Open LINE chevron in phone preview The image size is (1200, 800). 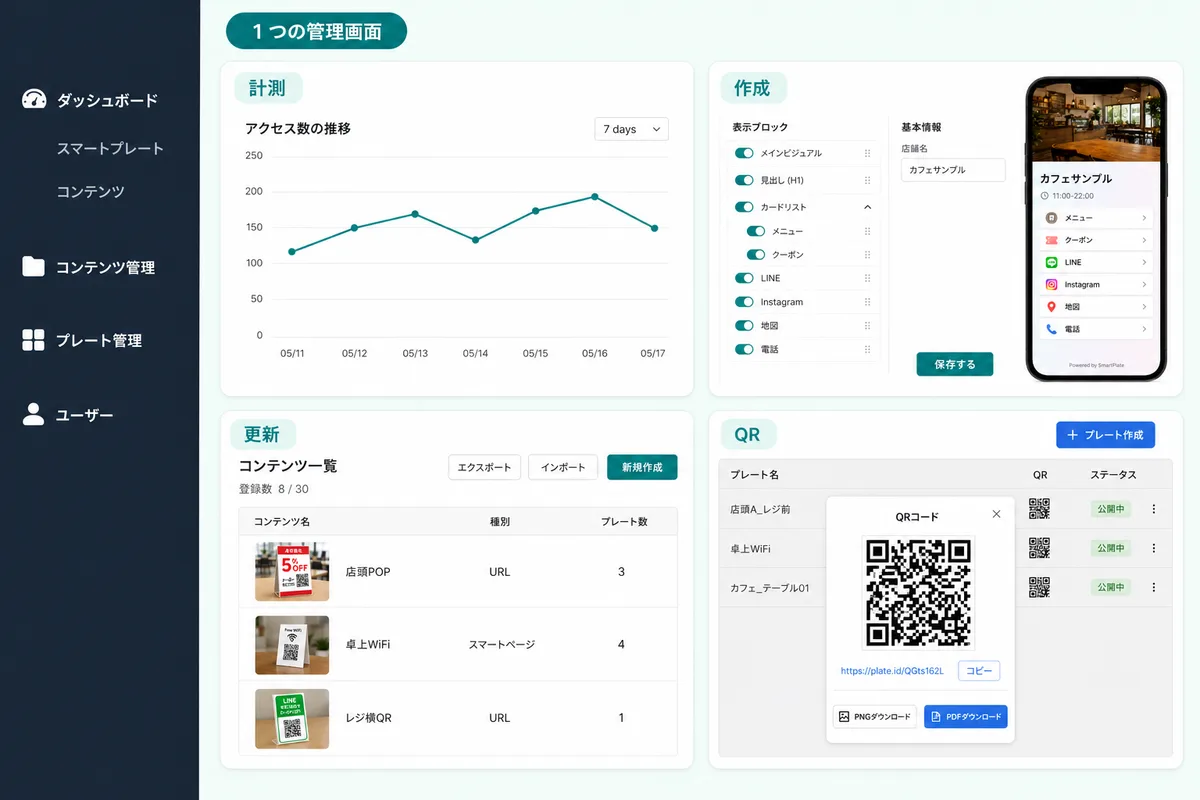pos(1143,262)
